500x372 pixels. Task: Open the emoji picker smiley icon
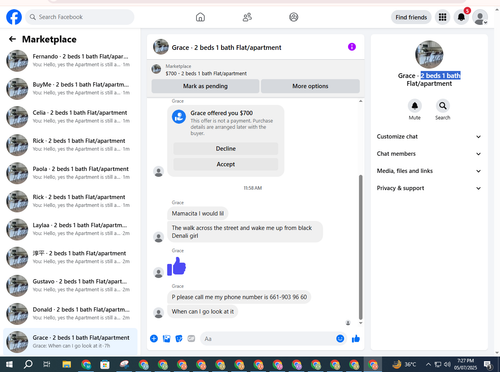point(340,339)
